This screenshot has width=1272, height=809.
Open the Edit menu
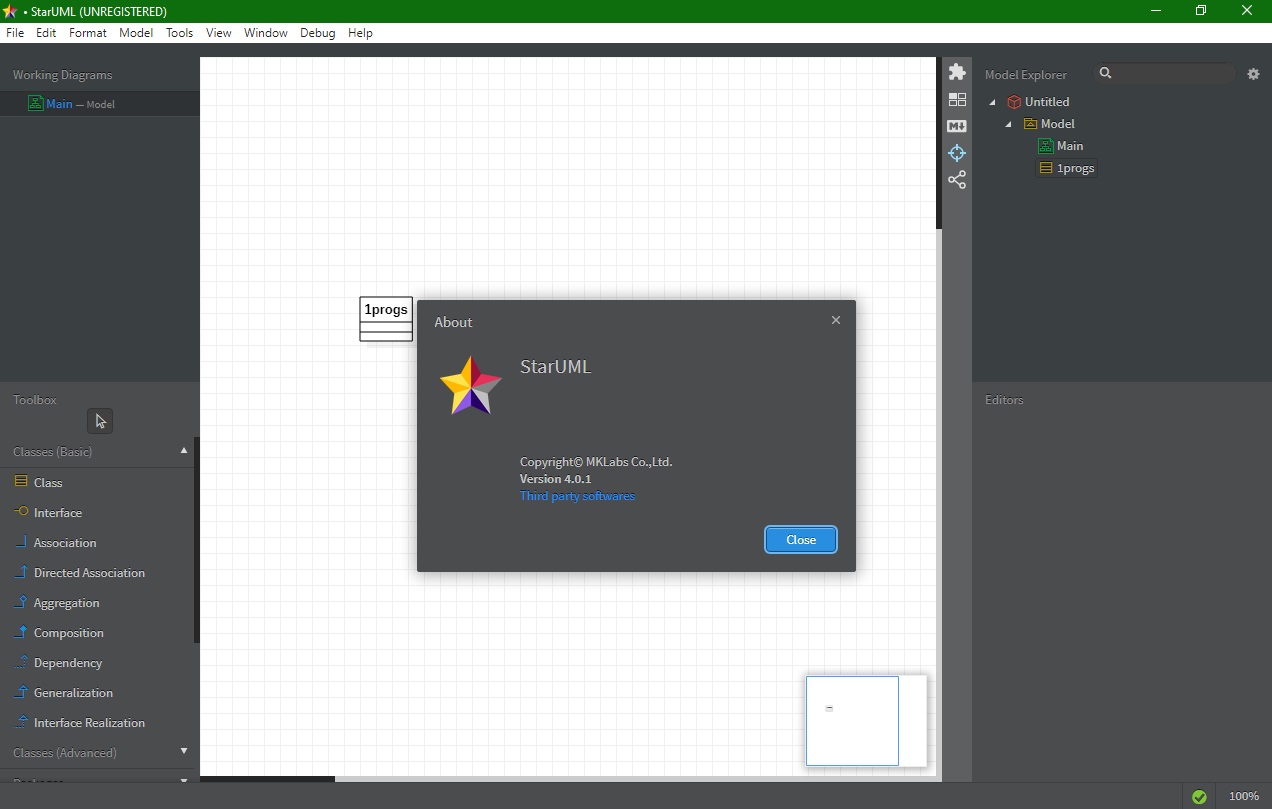coord(46,32)
